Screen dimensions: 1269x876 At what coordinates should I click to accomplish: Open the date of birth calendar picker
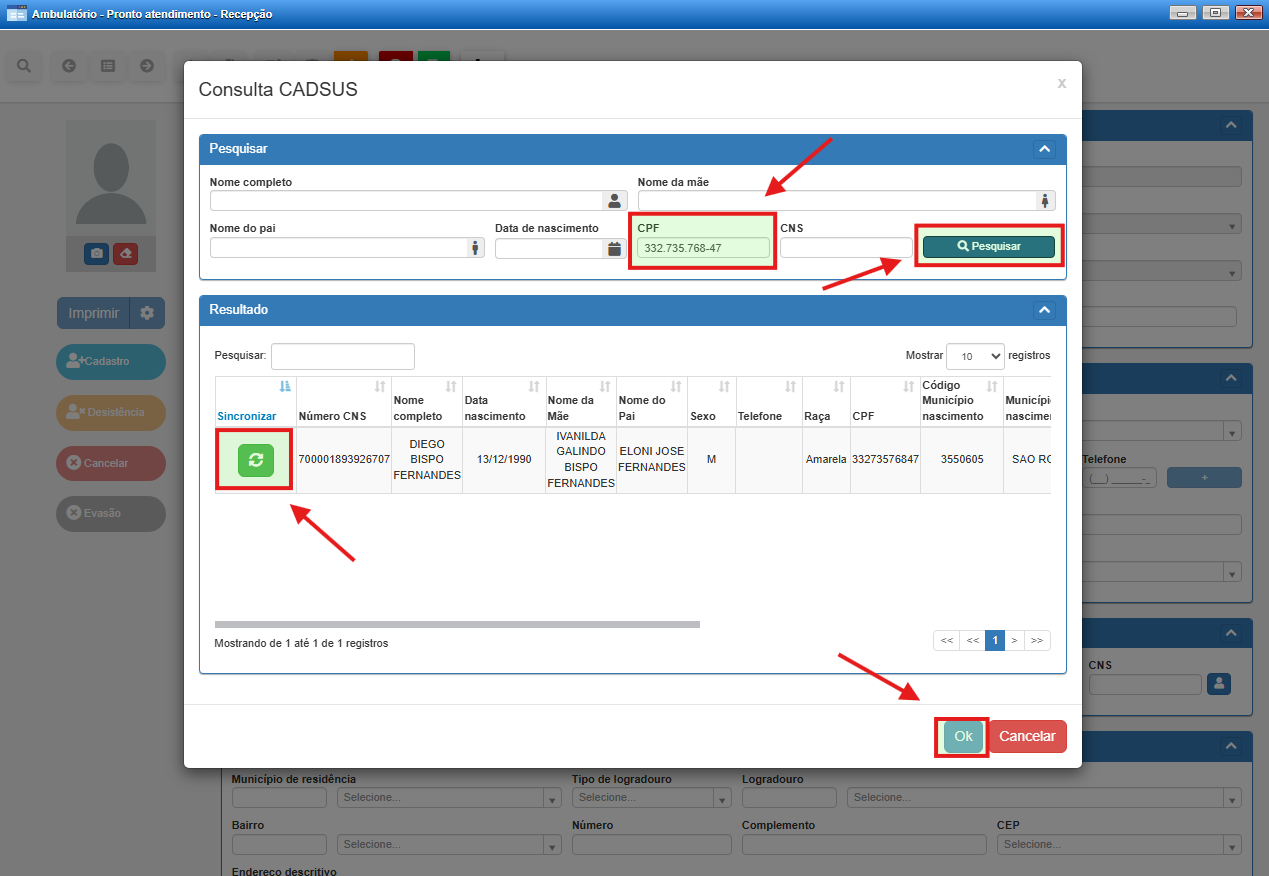pos(614,249)
